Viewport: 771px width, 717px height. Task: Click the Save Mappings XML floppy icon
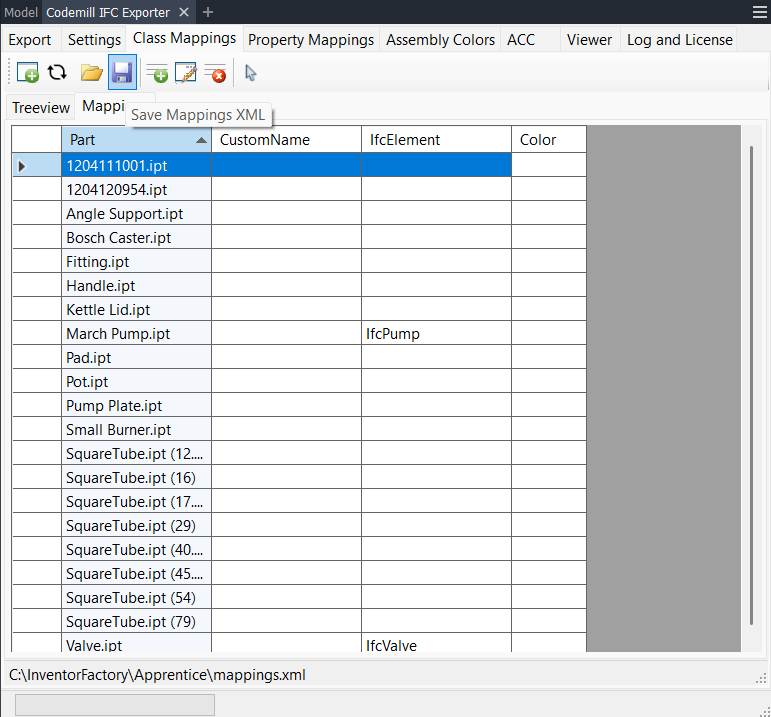pos(122,73)
